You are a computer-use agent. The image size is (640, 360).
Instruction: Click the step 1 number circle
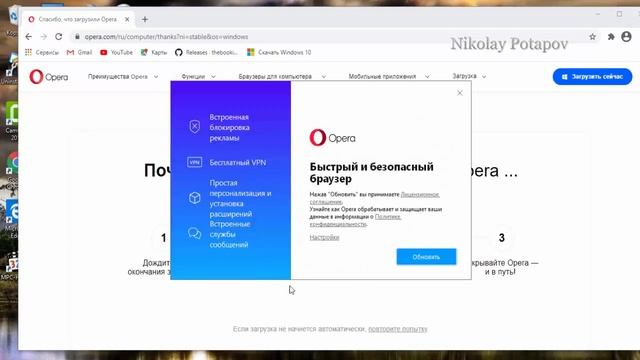[x=163, y=238]
